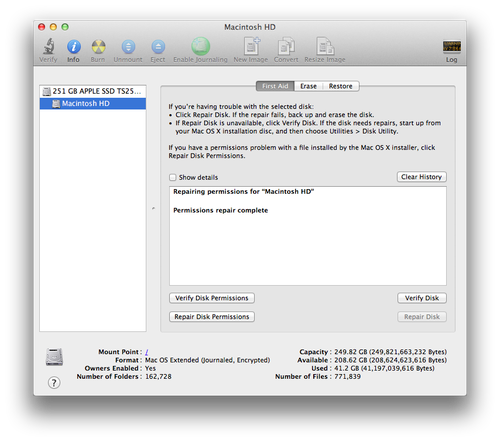Click the Verify Disk button

[422, 298]
